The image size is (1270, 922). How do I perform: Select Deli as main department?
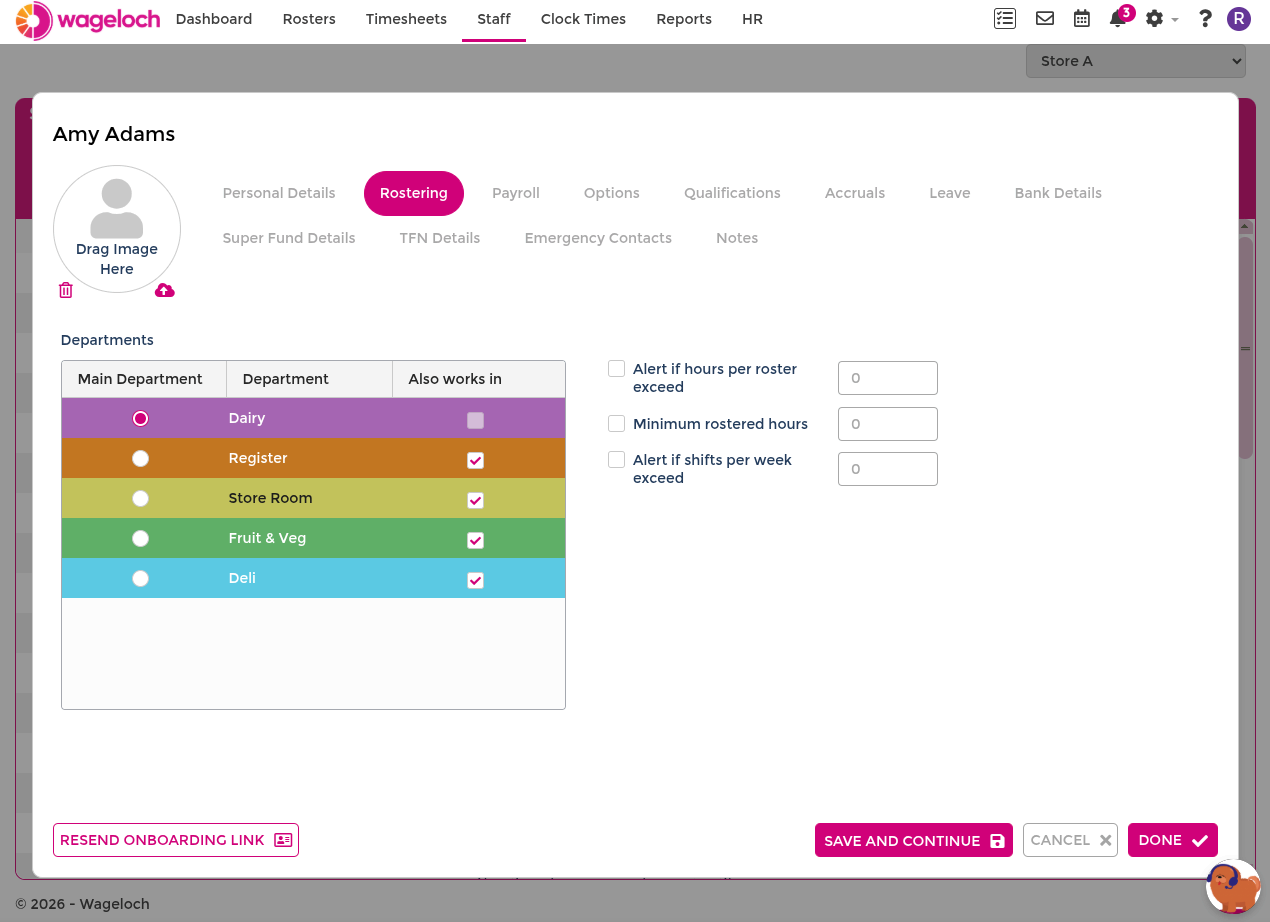tap(141, 578)
